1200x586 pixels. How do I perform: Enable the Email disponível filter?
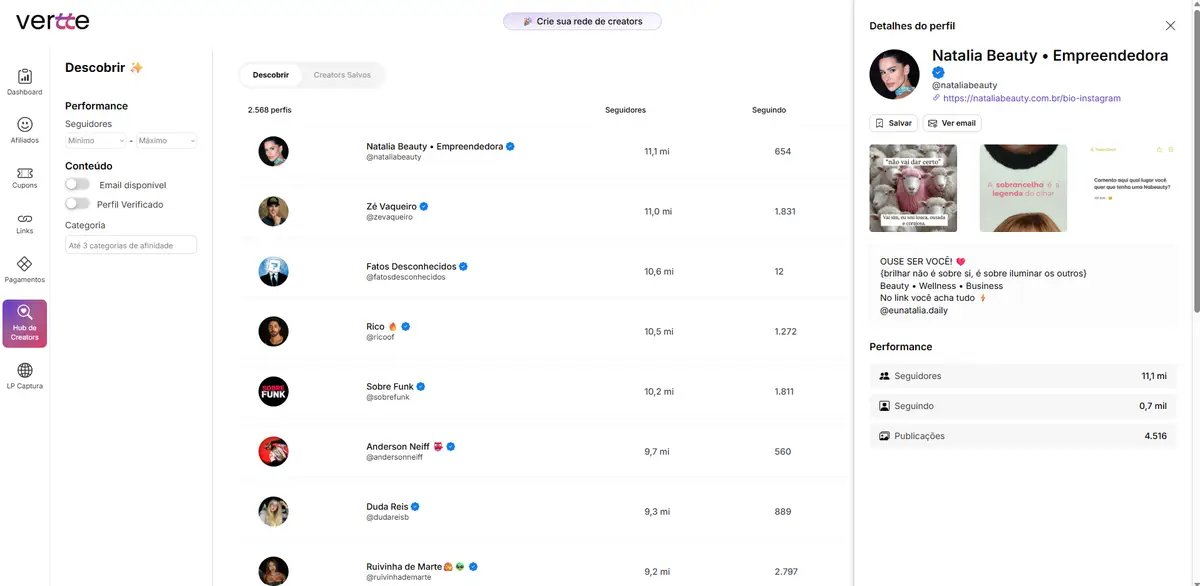coord(77,184)
